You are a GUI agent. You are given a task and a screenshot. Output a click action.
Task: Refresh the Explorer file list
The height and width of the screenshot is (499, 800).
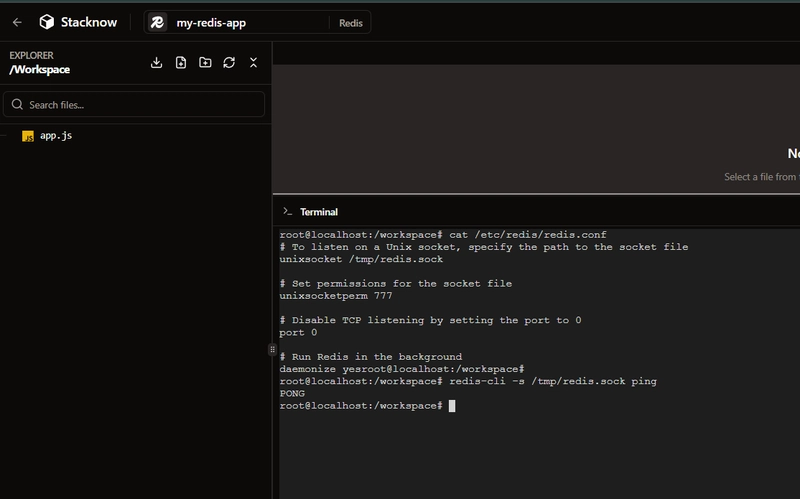(x=229, y=62)
